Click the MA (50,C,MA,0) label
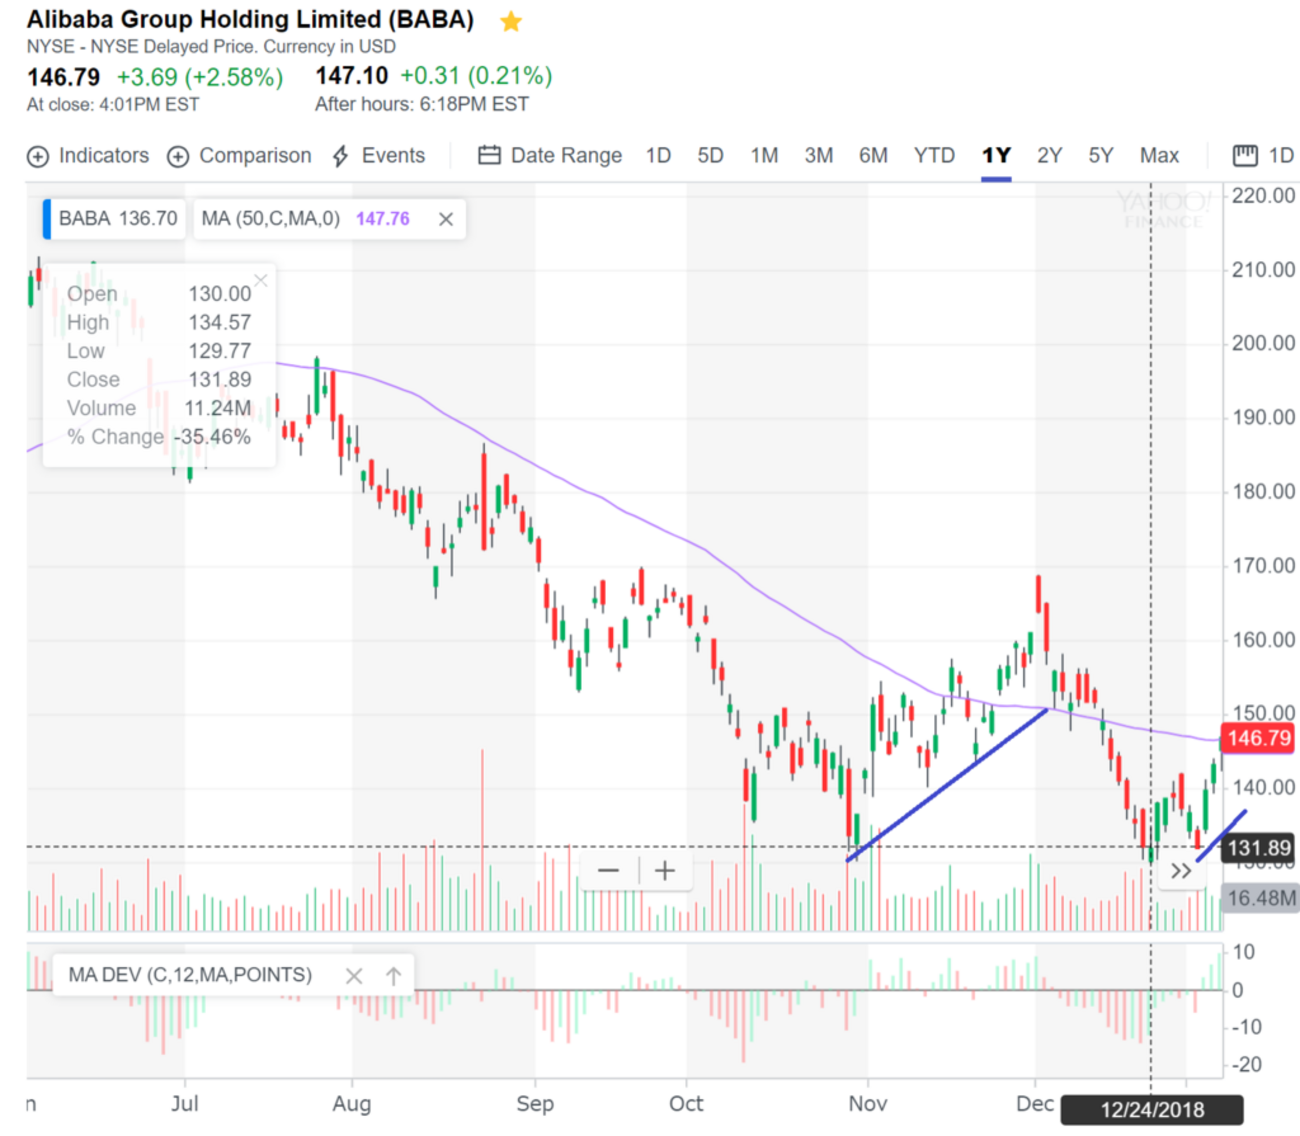The height and width of the screenshot is (1136, 1300). click(271, 219)
